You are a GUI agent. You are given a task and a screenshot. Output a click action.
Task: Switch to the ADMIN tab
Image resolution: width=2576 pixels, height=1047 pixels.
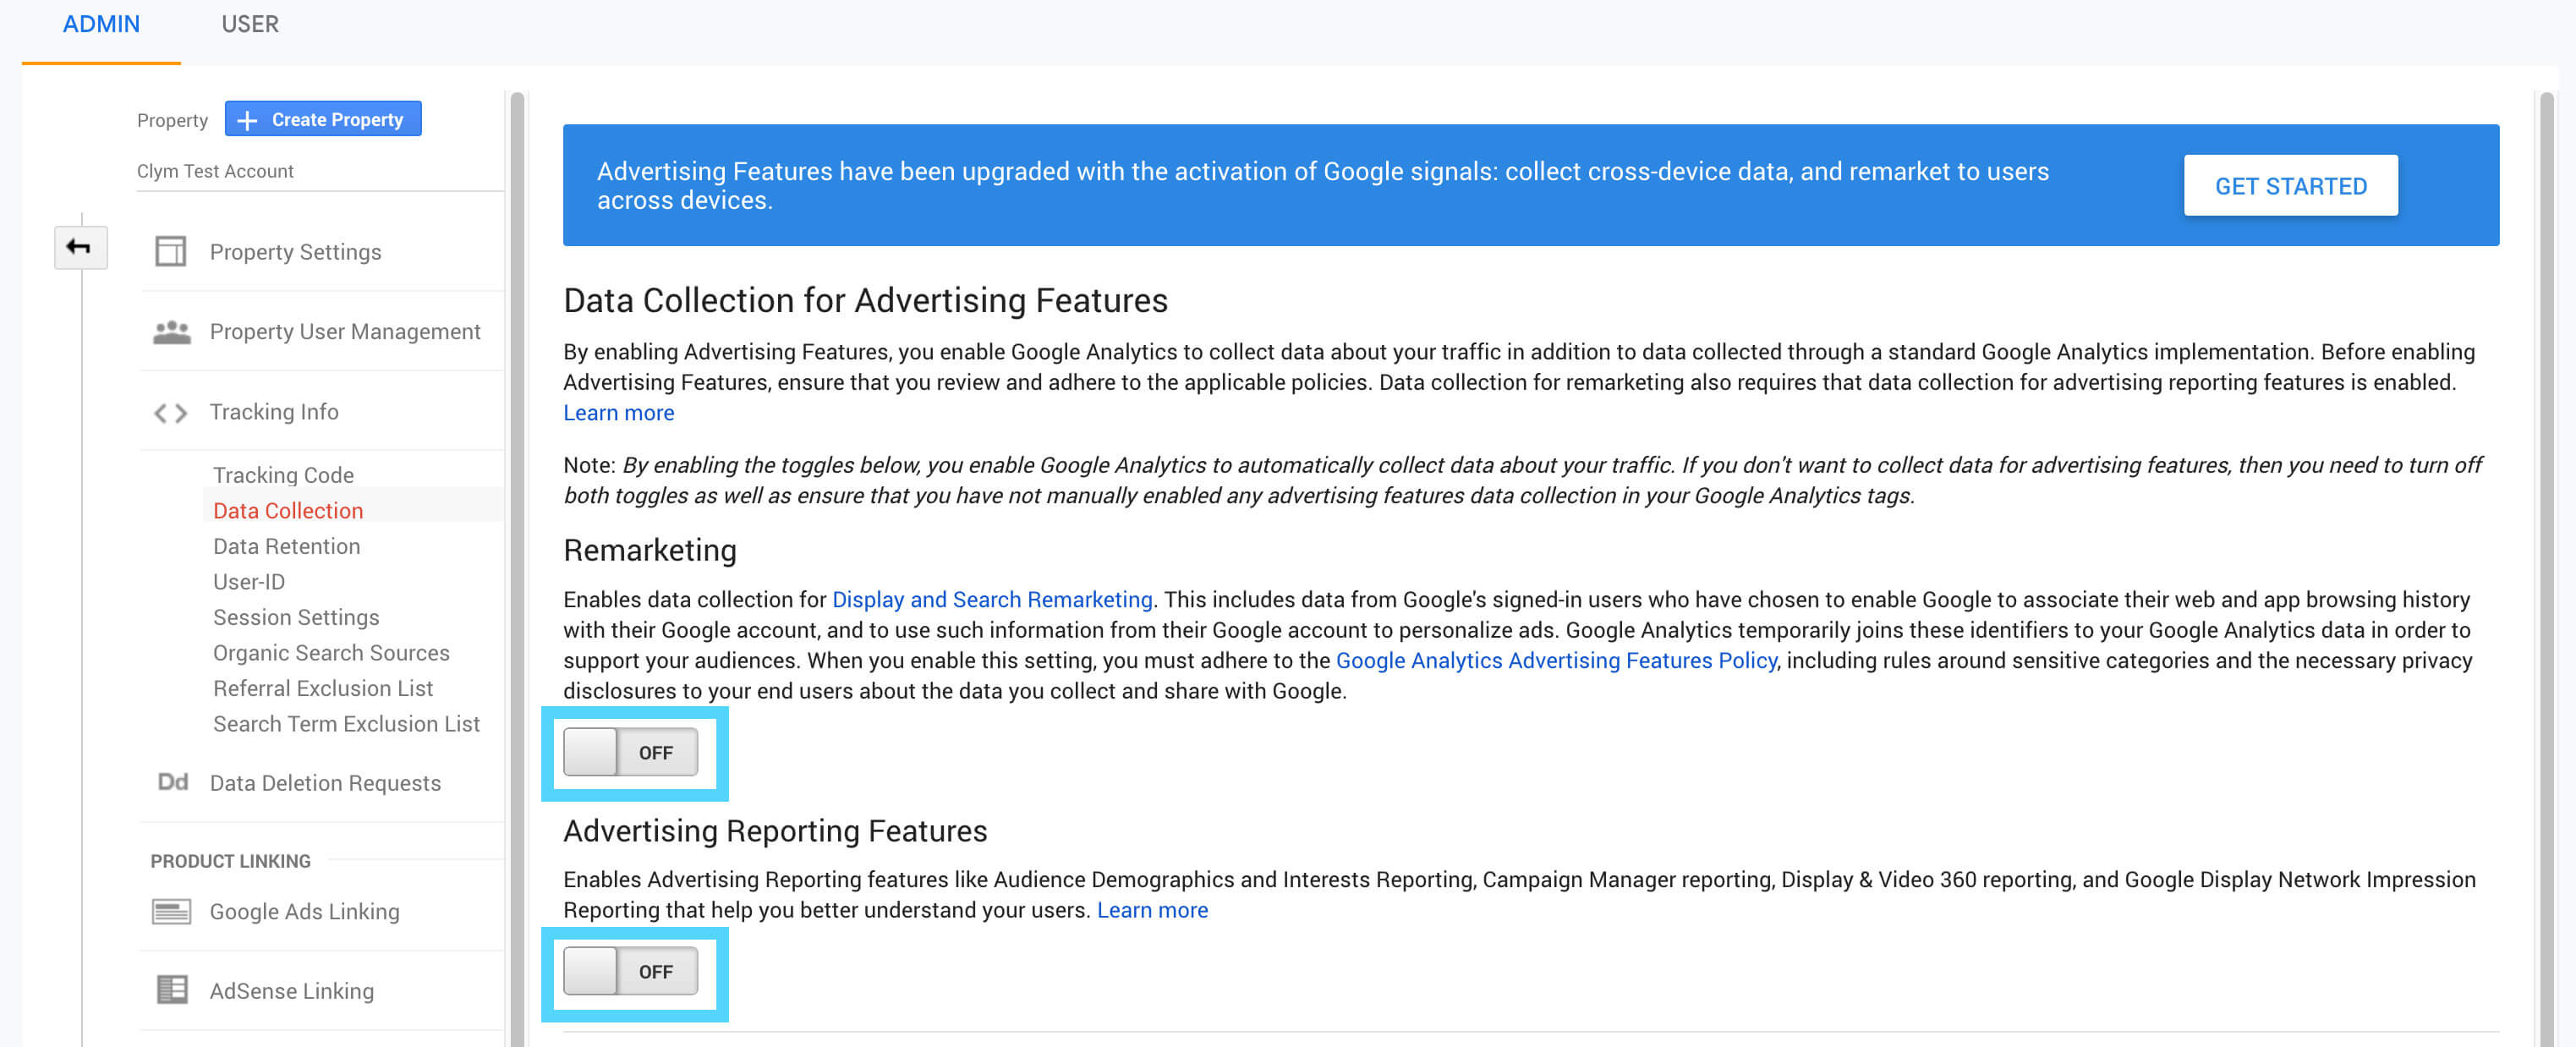point(101,24)
